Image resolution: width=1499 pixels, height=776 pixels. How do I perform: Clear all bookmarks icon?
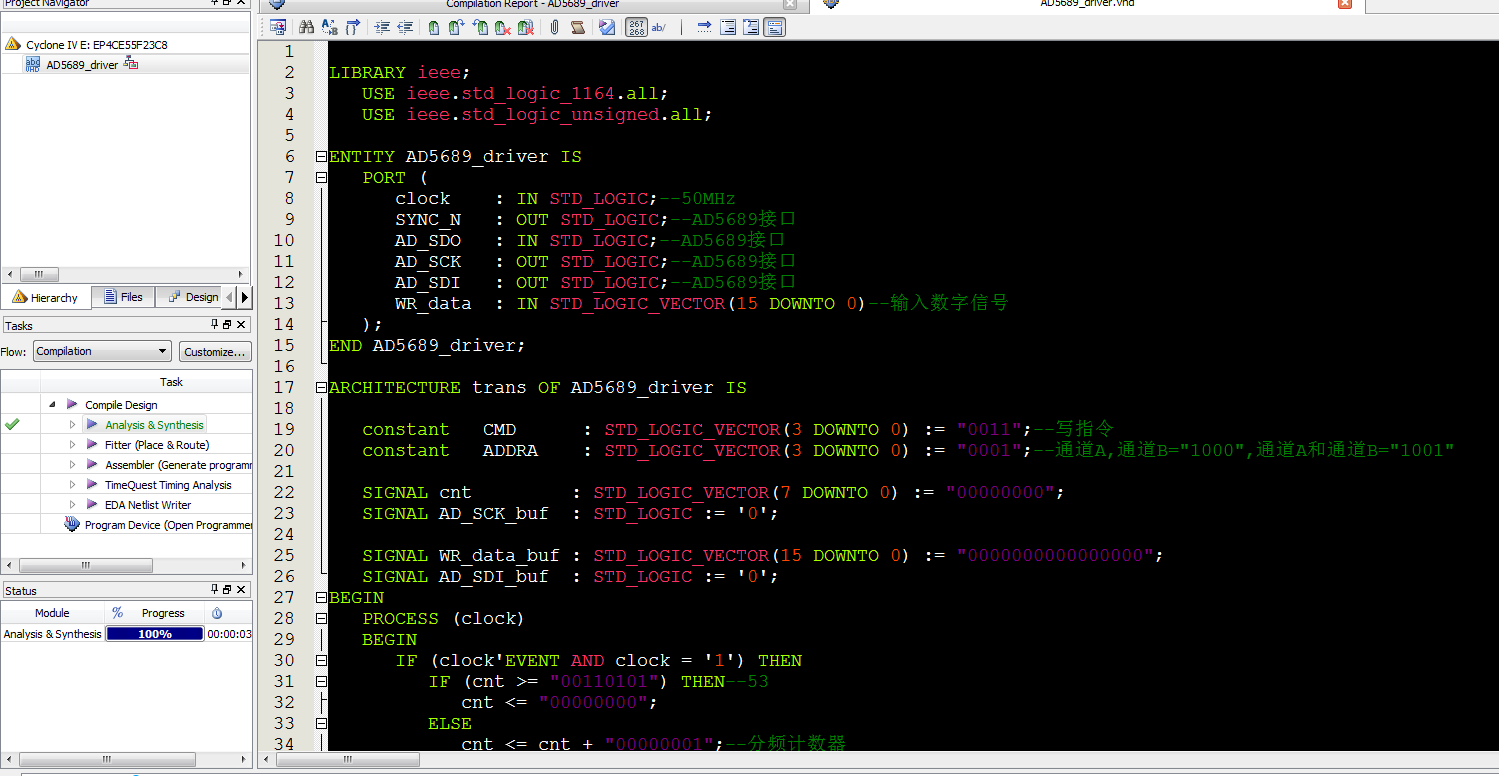click(x=526, y=27)
